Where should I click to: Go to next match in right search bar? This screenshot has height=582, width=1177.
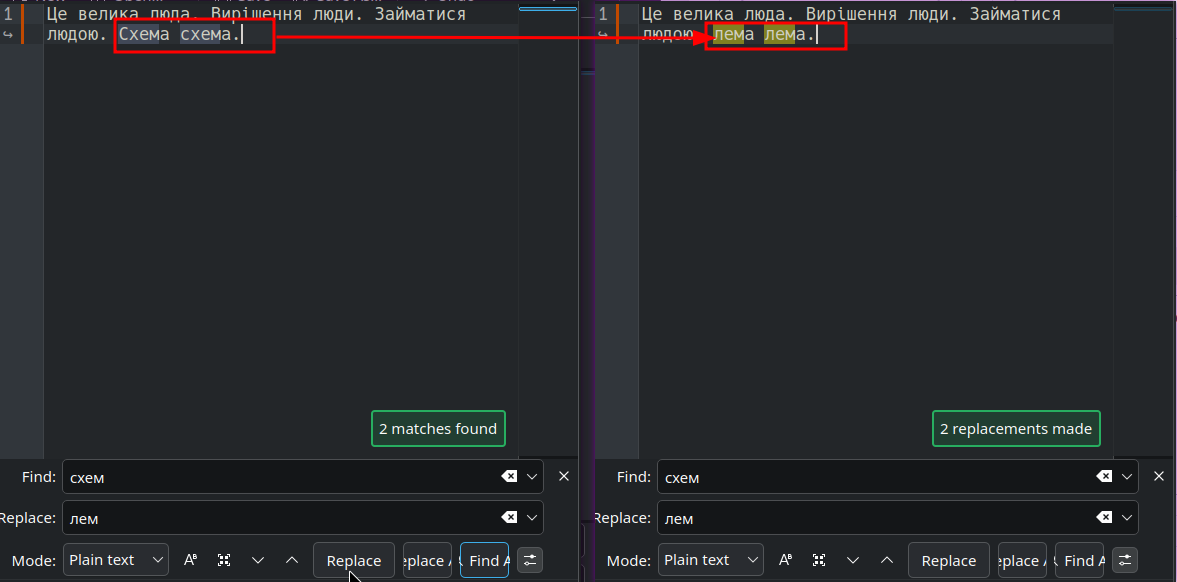[x=853, y=560]
